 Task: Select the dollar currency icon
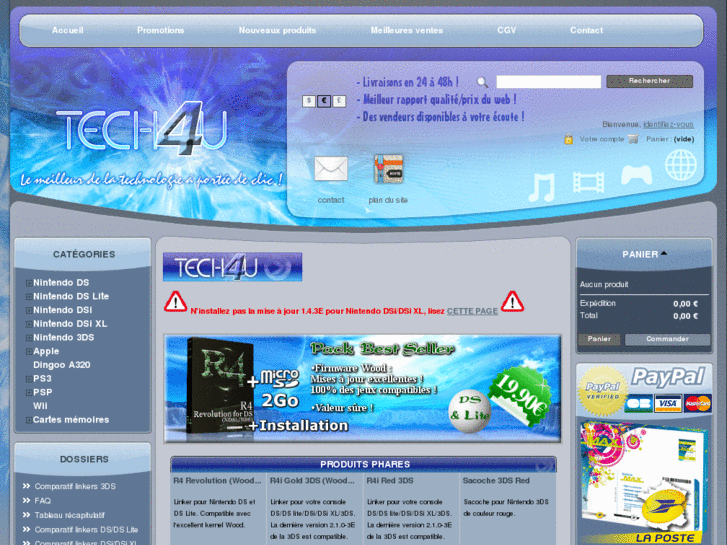(309, 101)
